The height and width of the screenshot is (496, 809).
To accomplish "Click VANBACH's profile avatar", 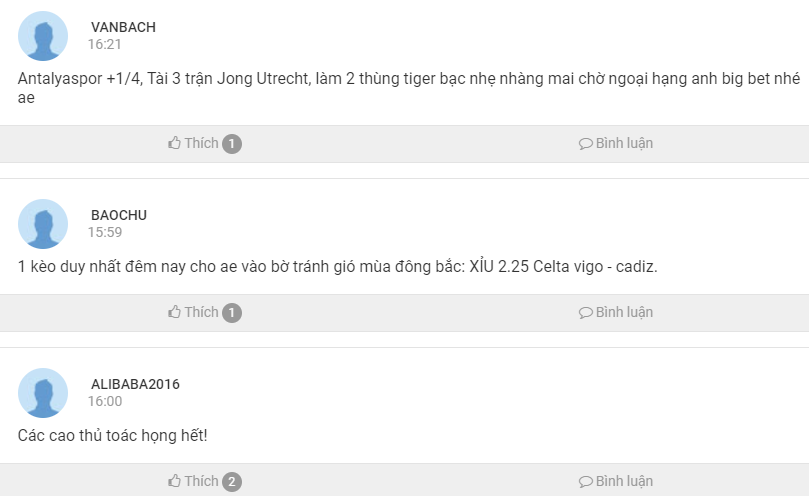I will coord(43,36).
